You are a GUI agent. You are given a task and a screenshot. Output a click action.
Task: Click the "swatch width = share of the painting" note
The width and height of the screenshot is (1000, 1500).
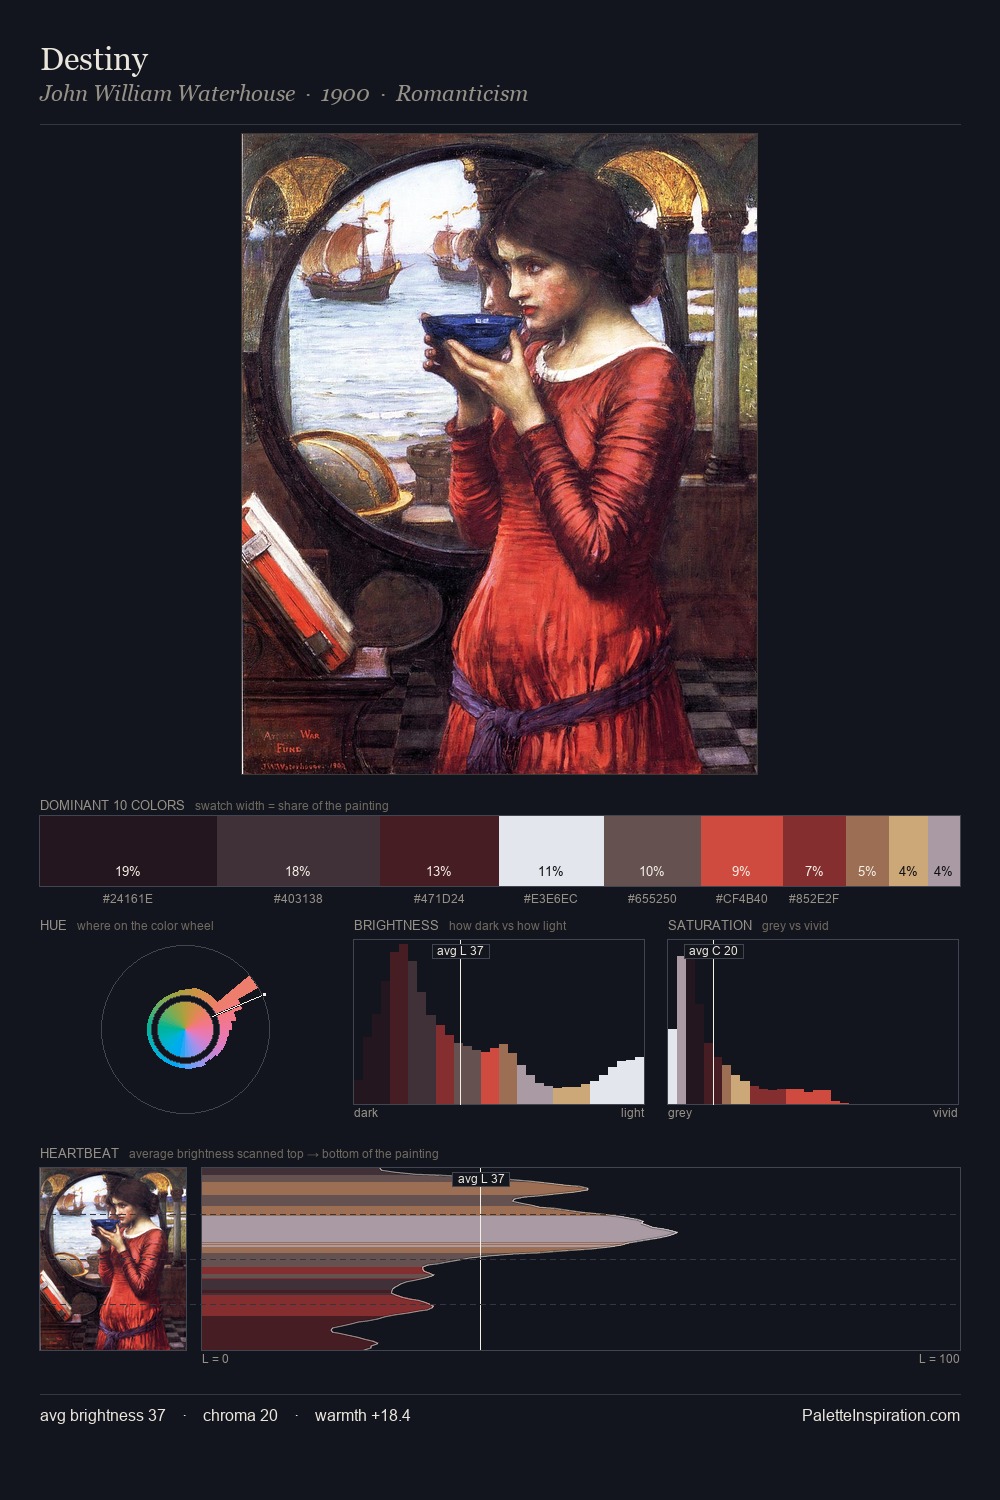tap(292, 806)
